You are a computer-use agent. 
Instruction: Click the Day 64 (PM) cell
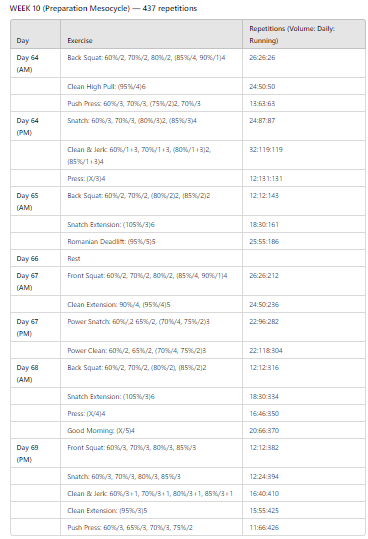pos(35,126)
